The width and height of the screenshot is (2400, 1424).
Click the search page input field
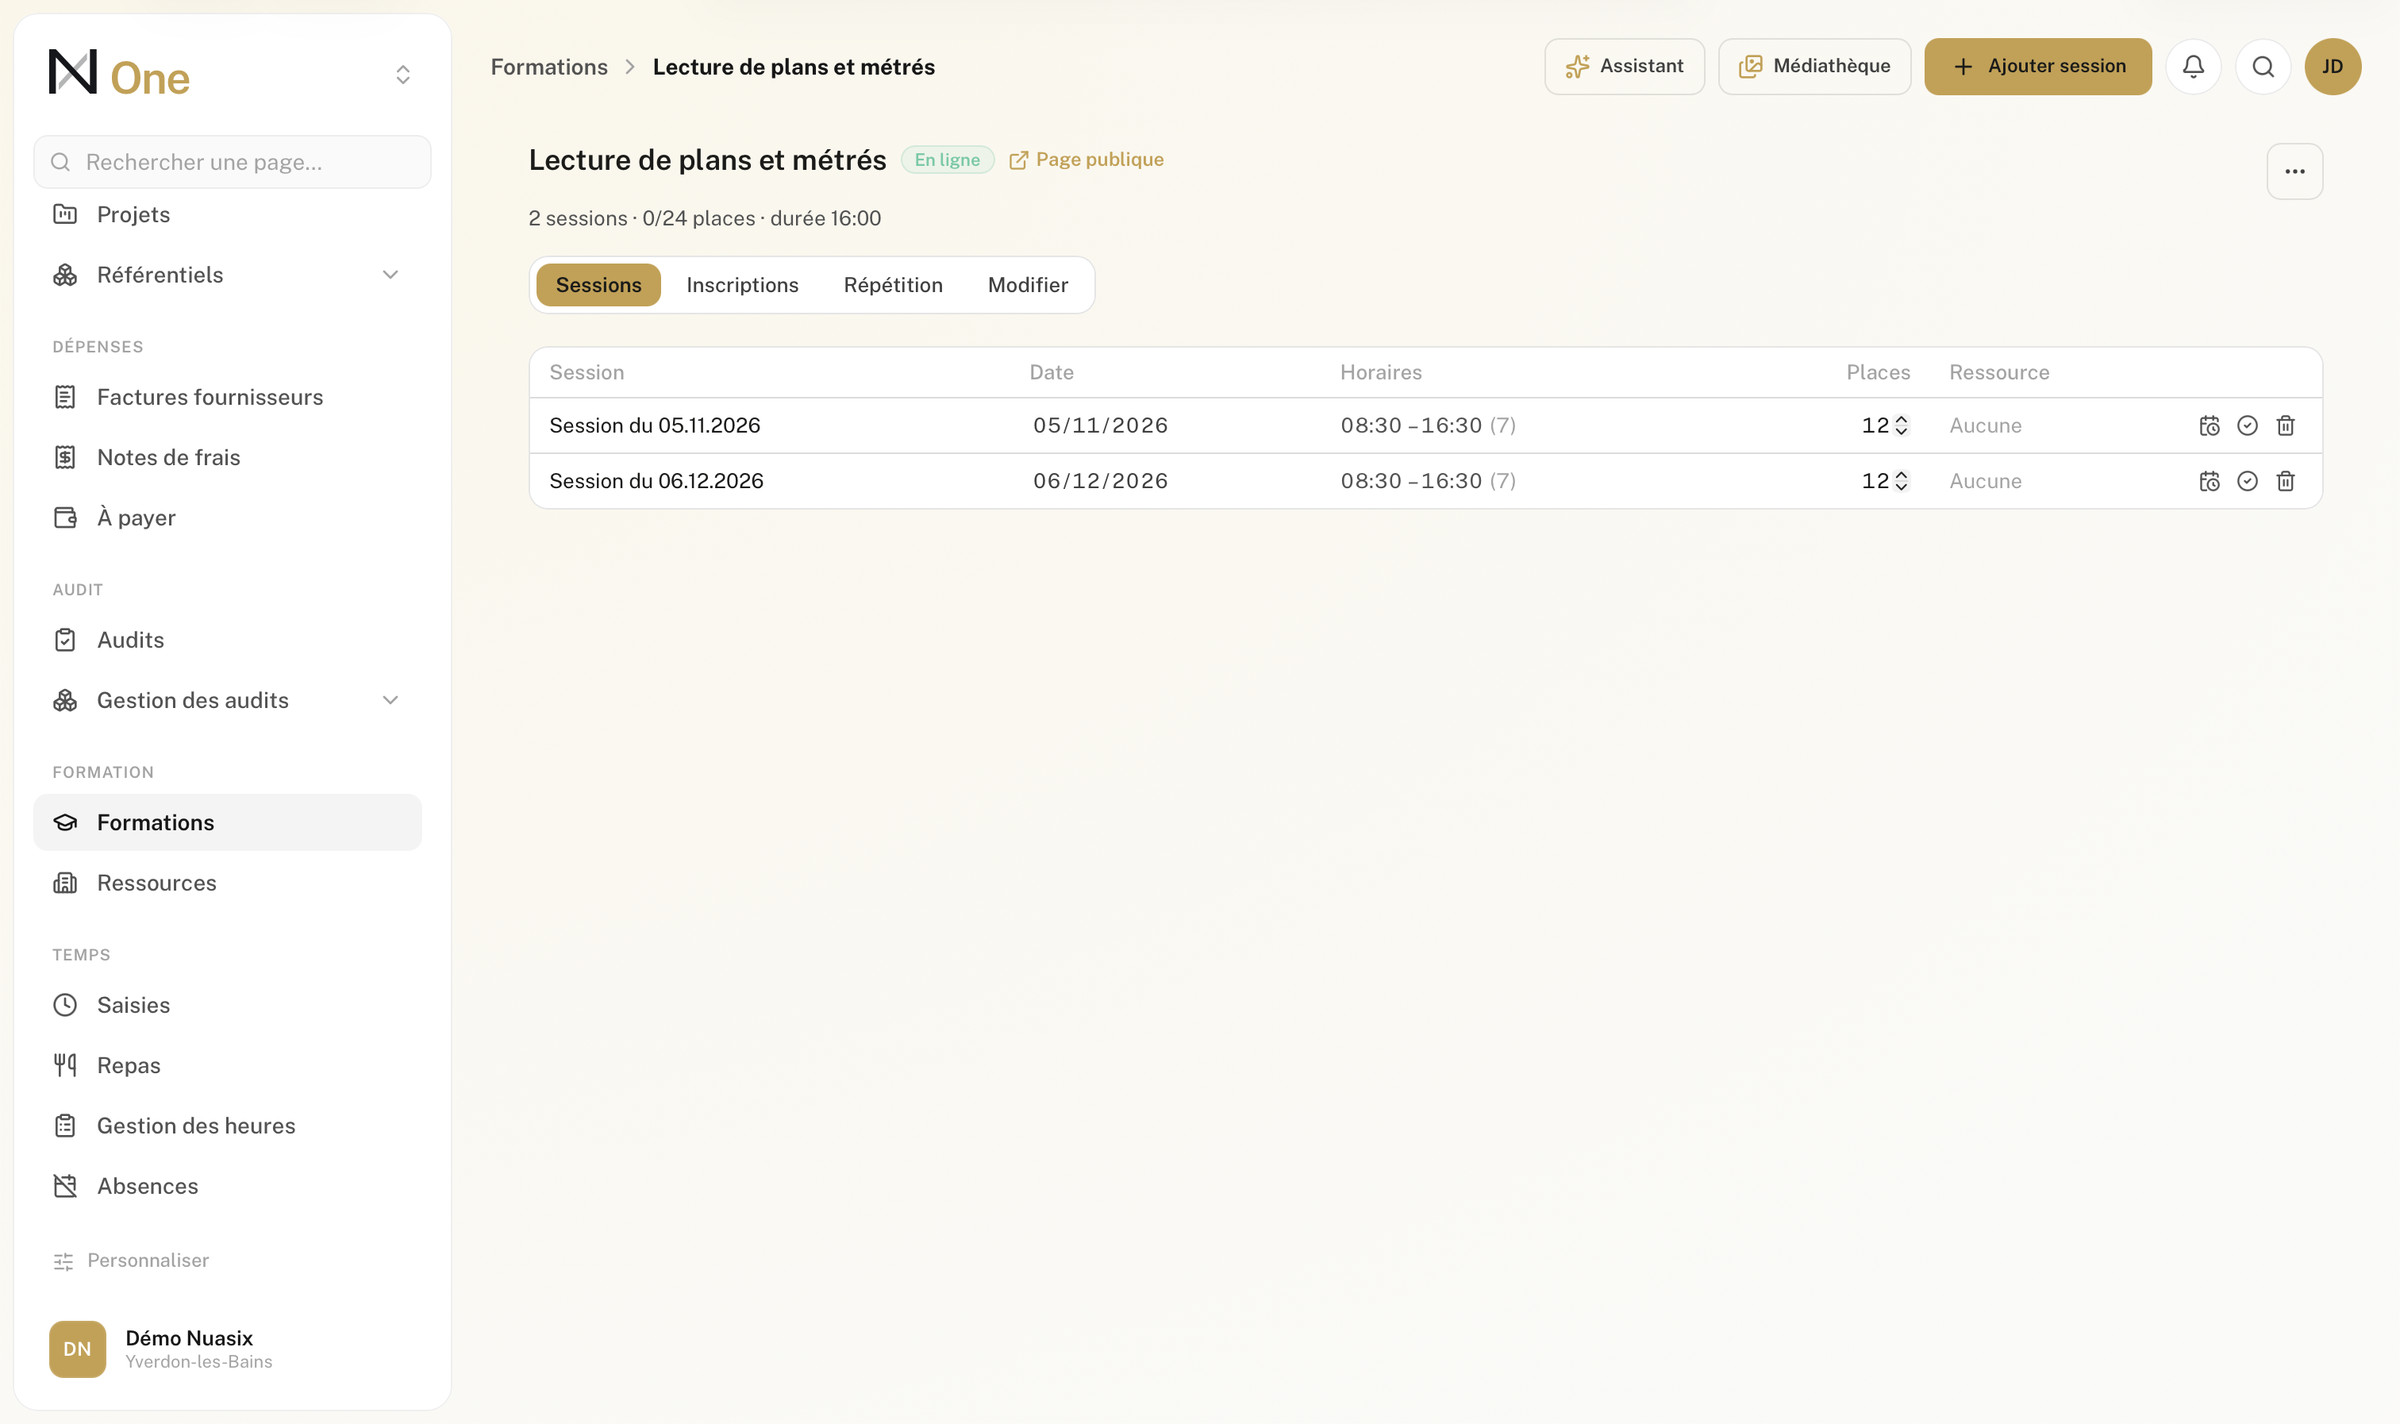232,162
